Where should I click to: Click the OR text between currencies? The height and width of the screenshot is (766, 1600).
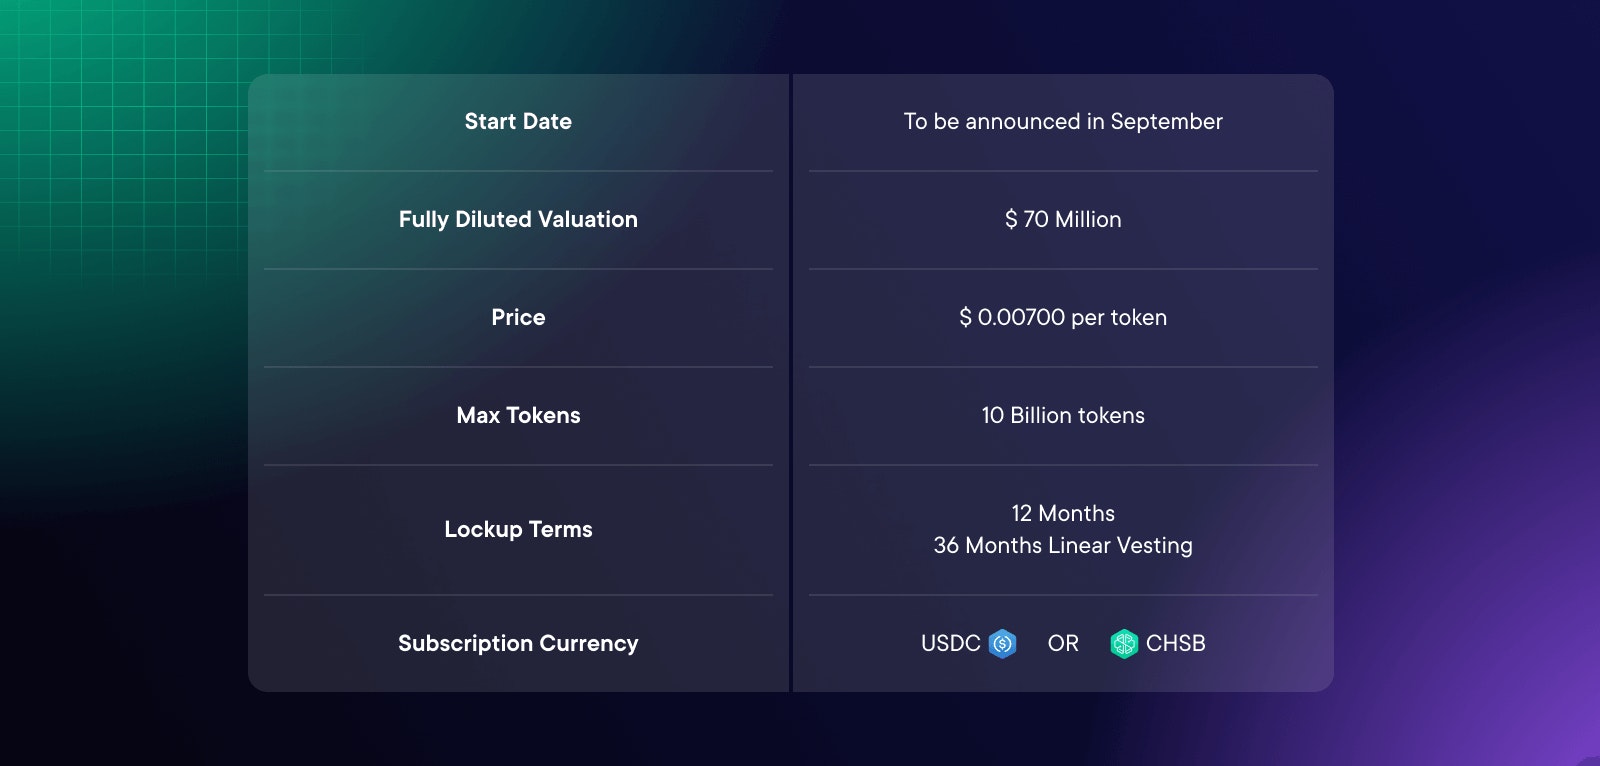tap(1063, 643)
